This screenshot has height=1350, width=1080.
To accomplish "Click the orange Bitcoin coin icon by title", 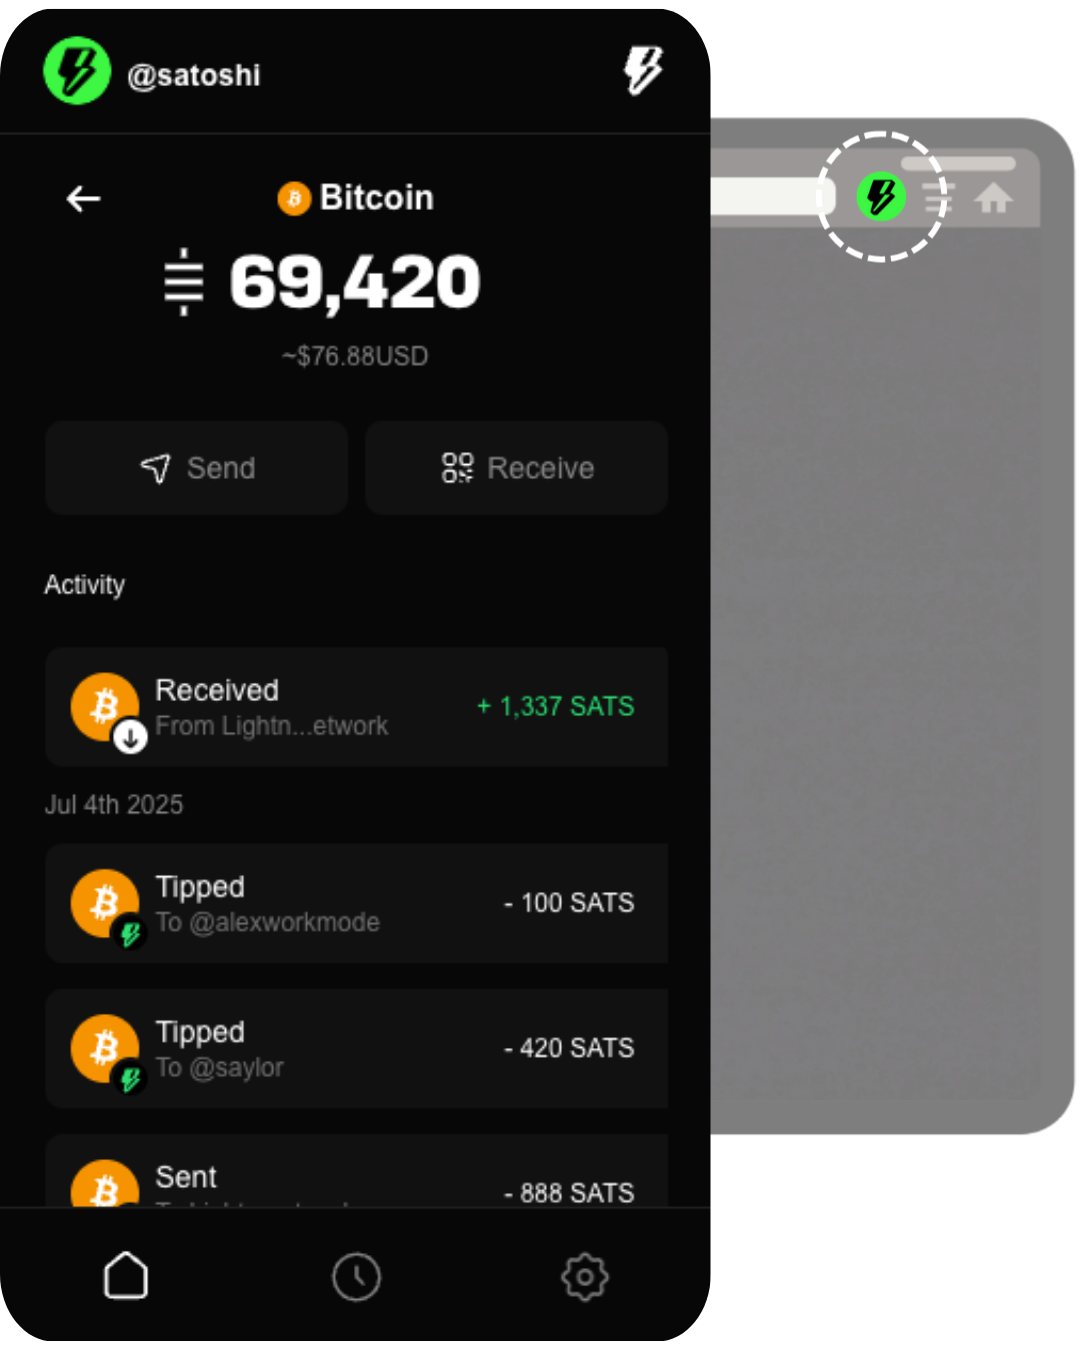I will point(294,198).
